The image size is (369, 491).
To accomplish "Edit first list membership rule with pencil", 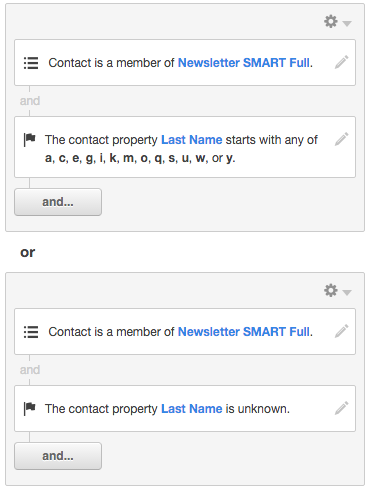I will pos(342,62).
